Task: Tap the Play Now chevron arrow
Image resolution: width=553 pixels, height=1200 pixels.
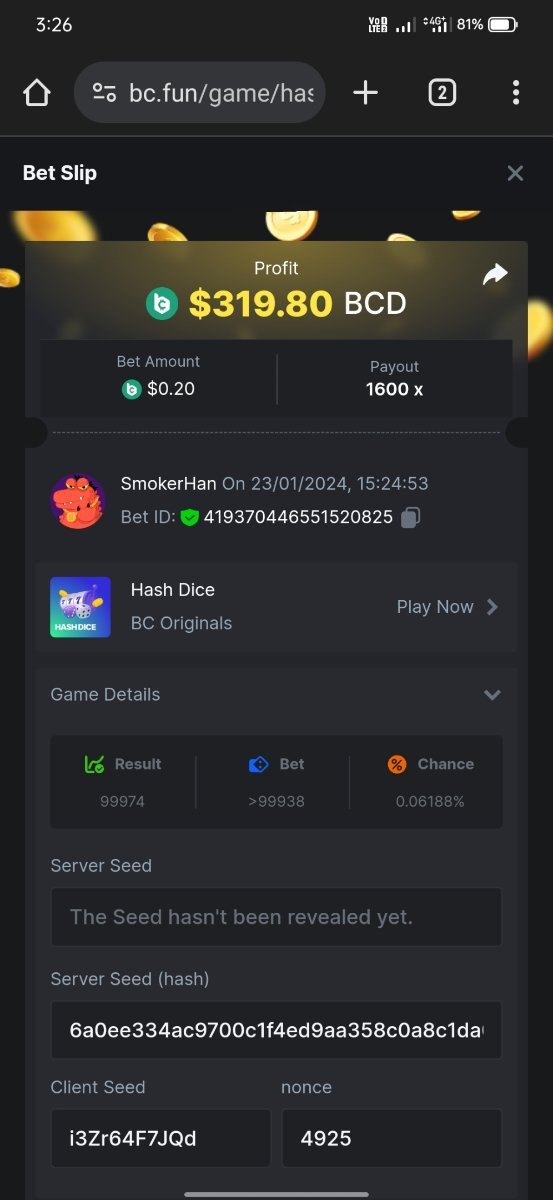Action: (491, 607)
